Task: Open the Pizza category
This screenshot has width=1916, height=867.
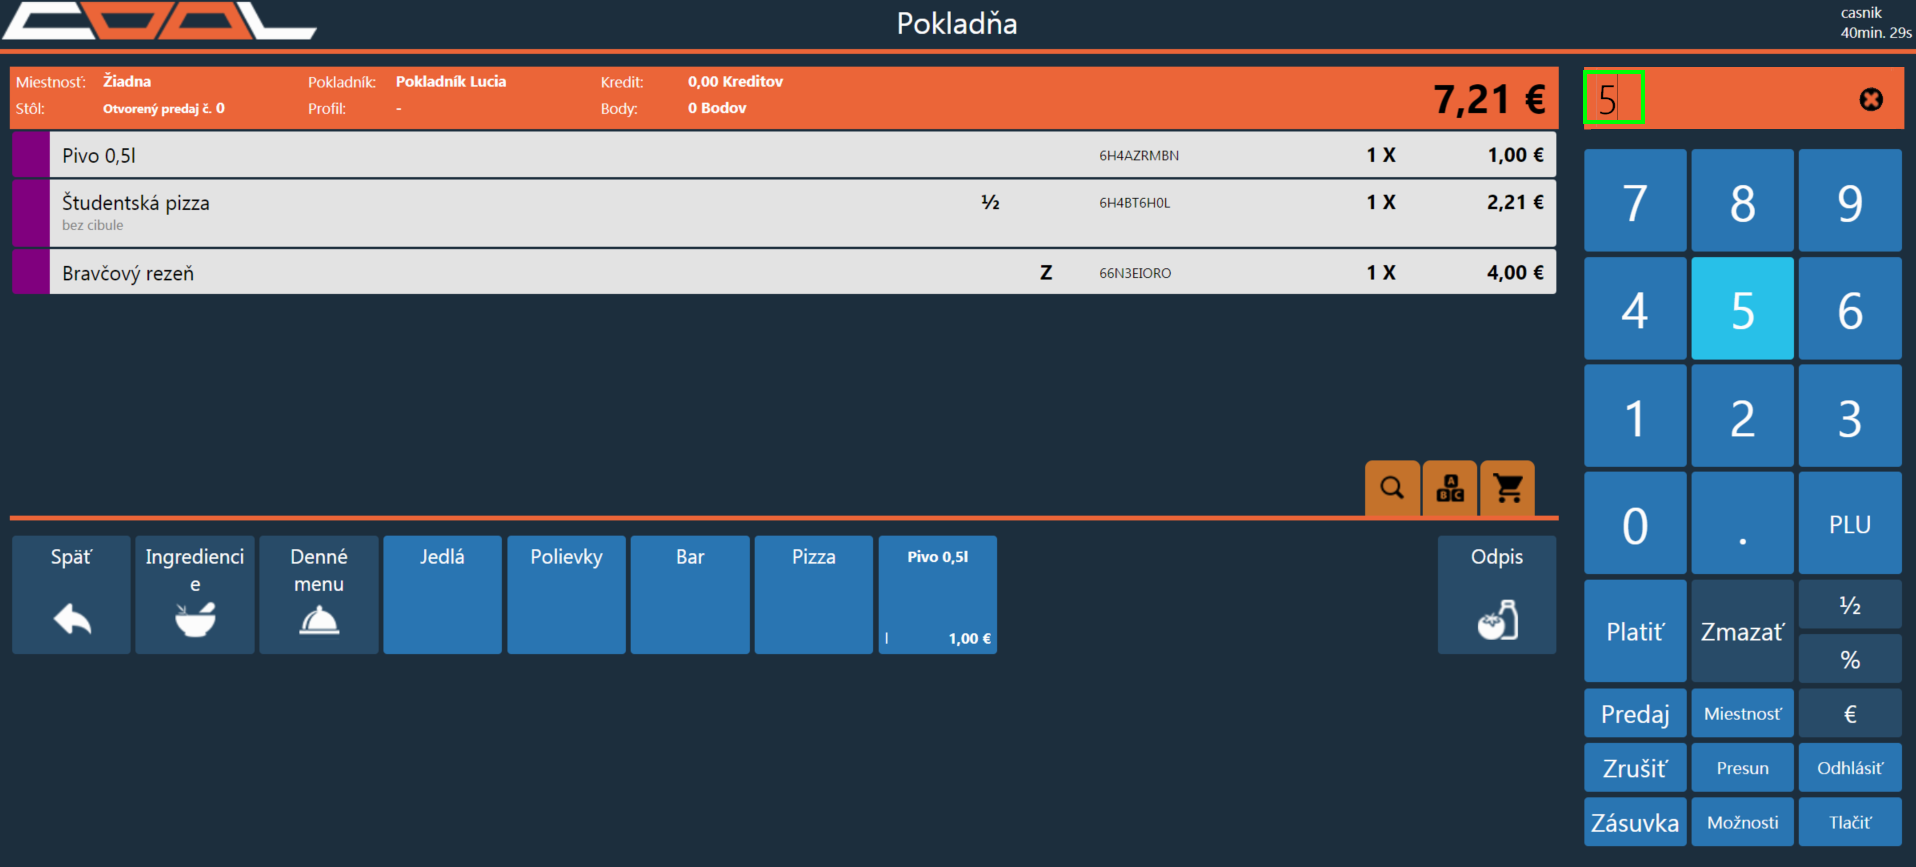Action: (813, 595)
